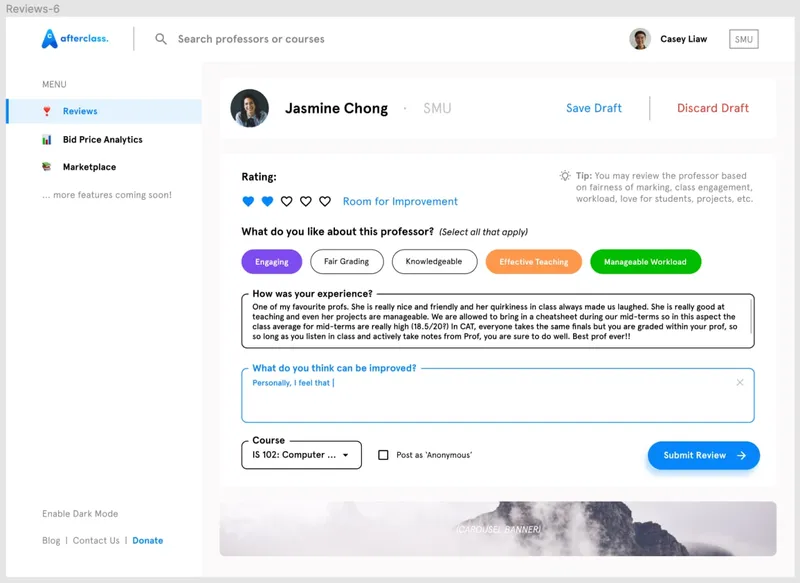Click the Save Draft link
Screen dimensions: 800x583
594,108
